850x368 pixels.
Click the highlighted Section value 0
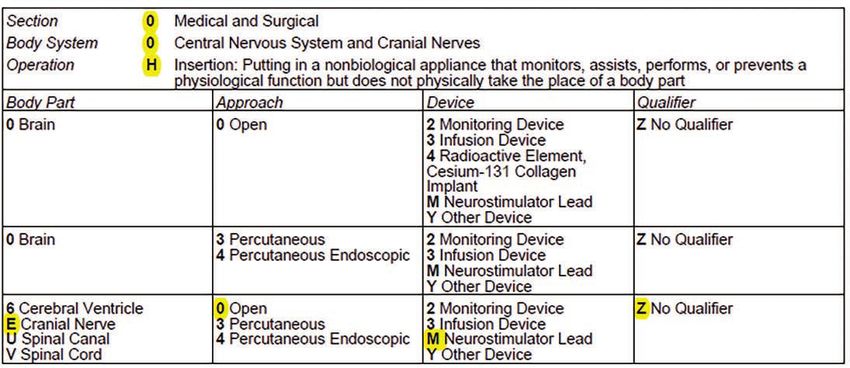click(x=150, y=21)
